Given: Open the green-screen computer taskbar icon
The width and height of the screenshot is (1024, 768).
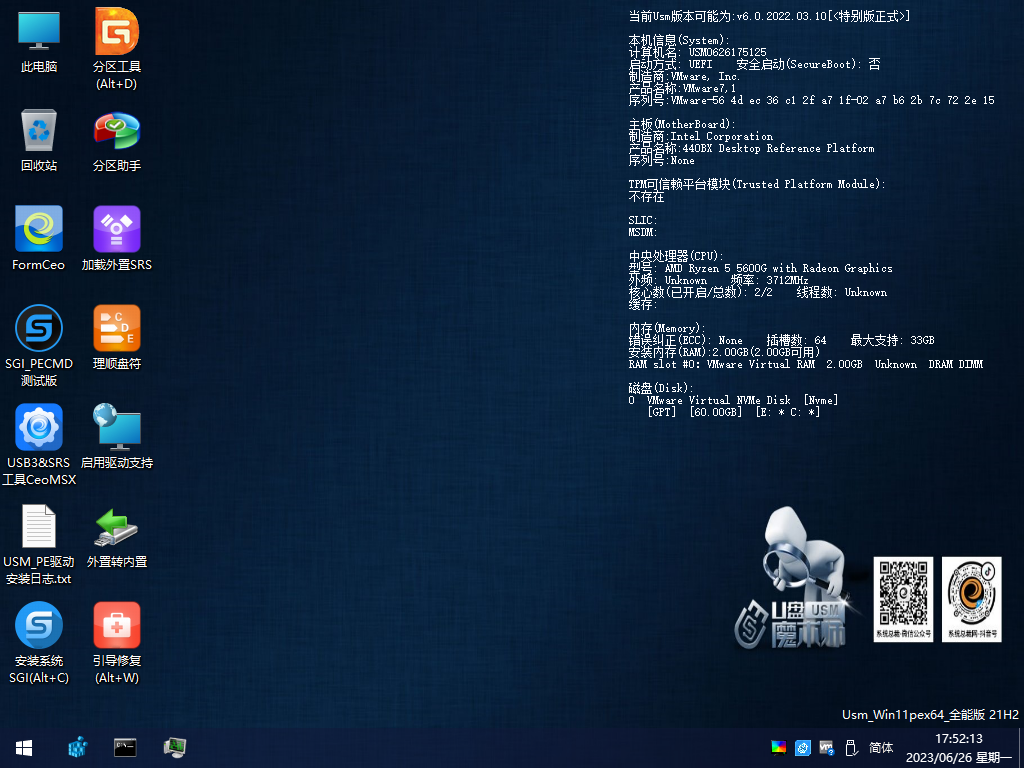Looking at the screenshot, I should point(174,748).
